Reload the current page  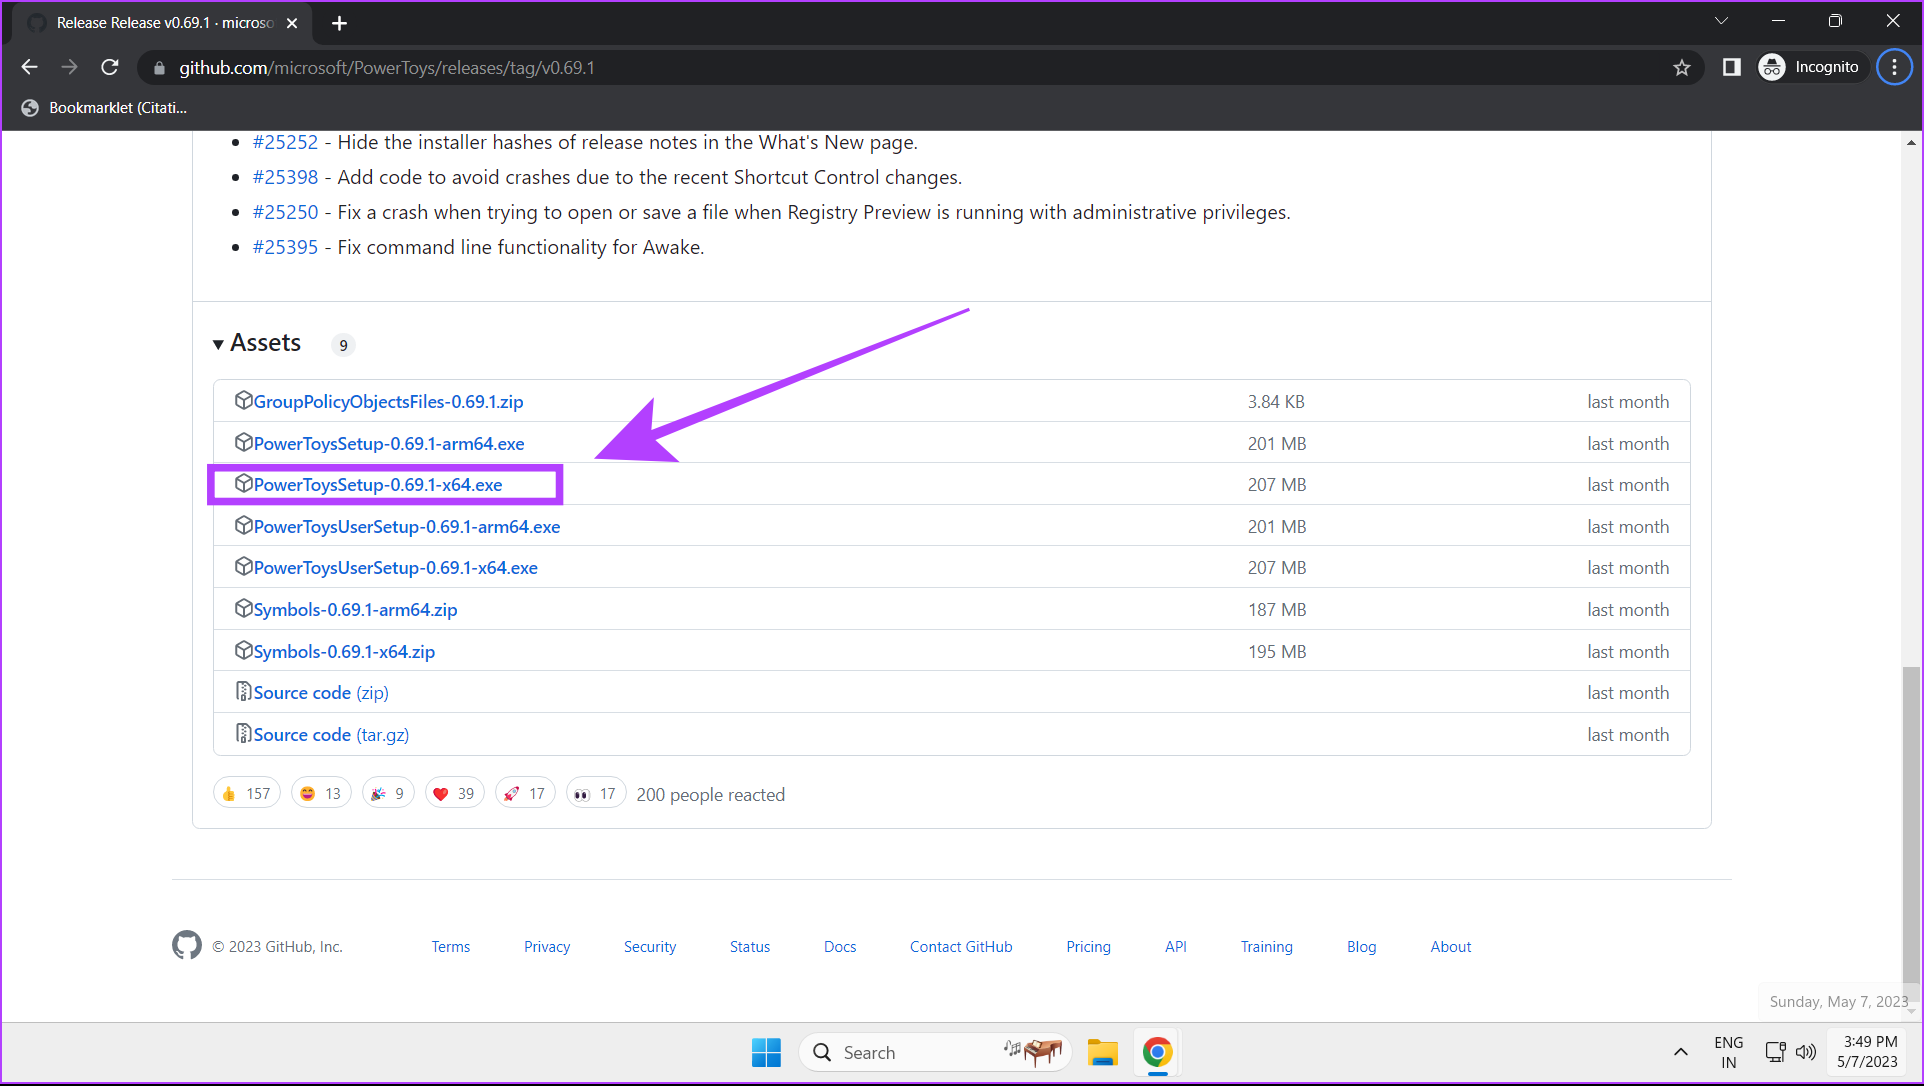[x=110, y=67]
